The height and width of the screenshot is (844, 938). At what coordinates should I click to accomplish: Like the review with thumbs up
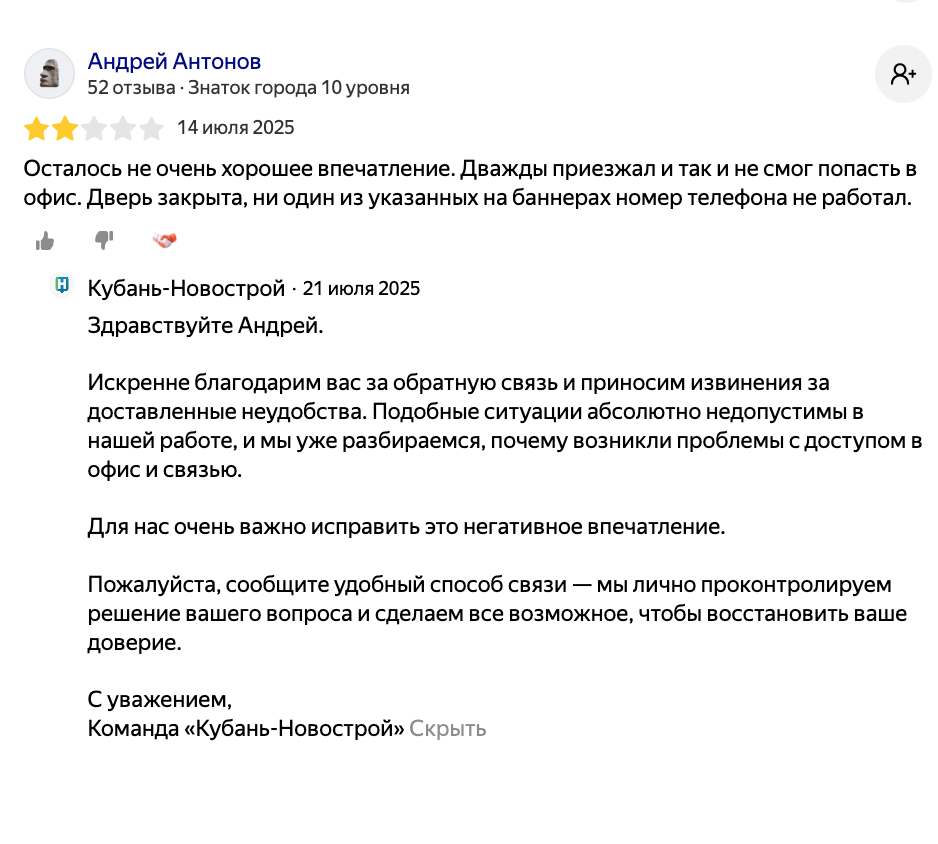coord(45,241)
